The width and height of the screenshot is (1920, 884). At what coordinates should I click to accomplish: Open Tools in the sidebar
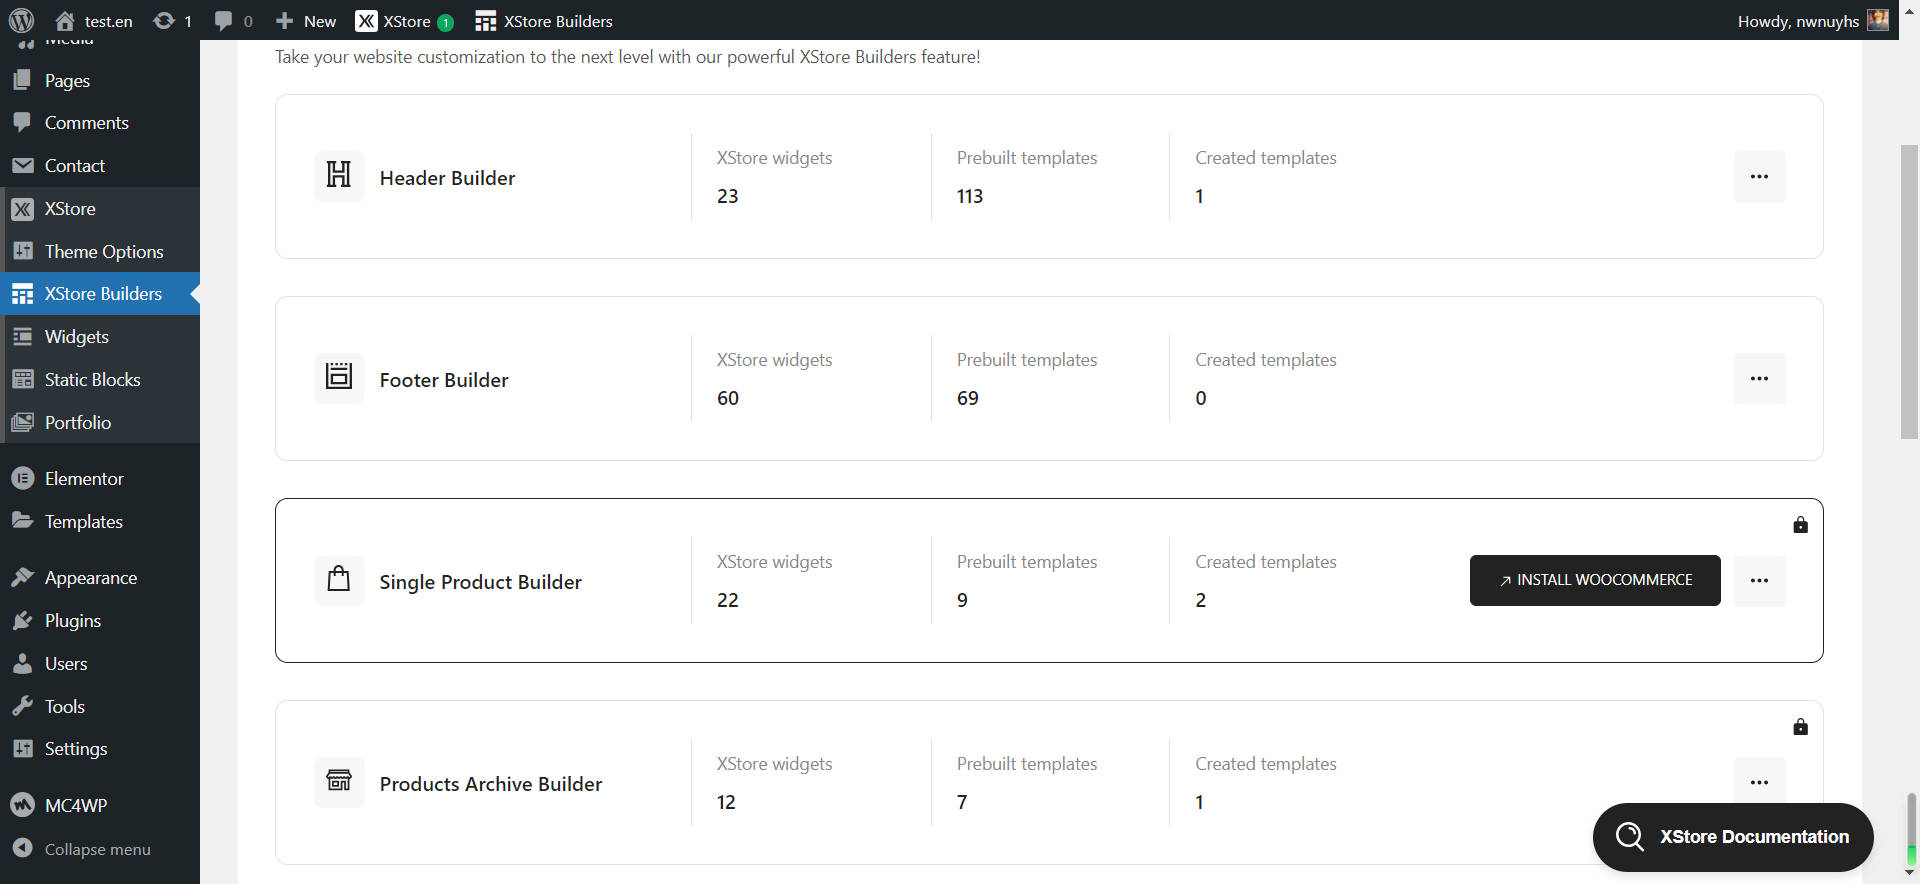tap(100, 707)
